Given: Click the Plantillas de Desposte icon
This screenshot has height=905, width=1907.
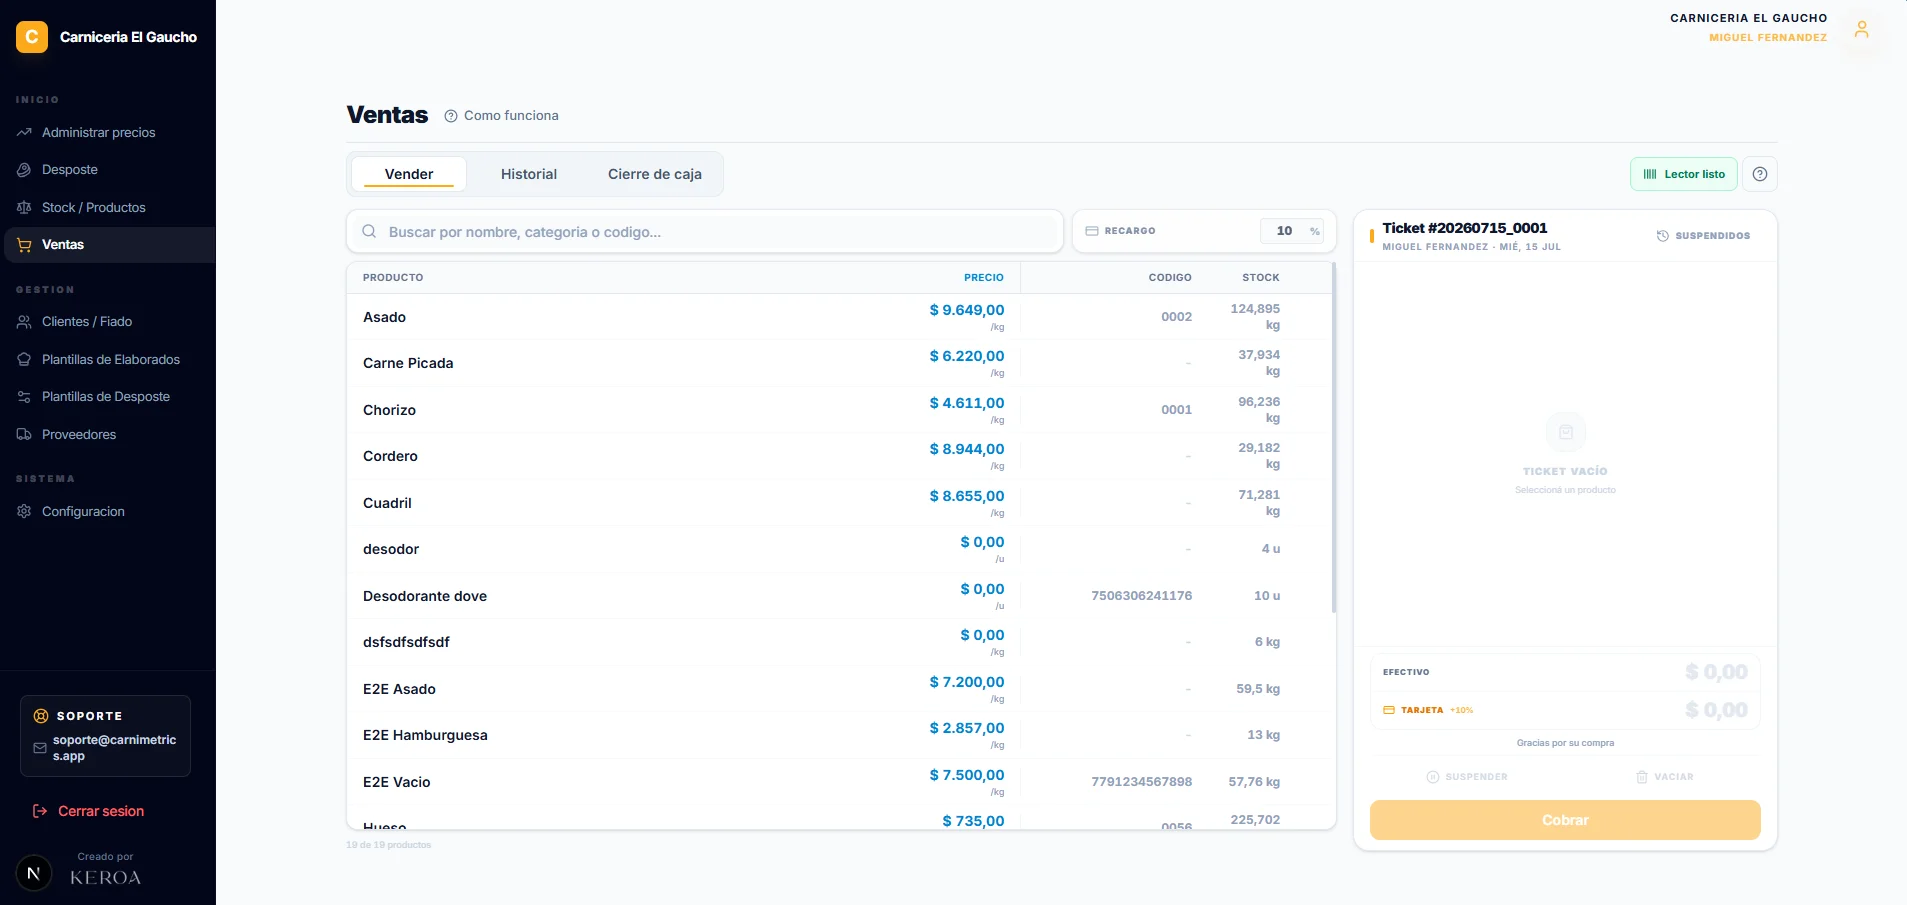Looking at the screenshot, I should (x=24, y=397).
